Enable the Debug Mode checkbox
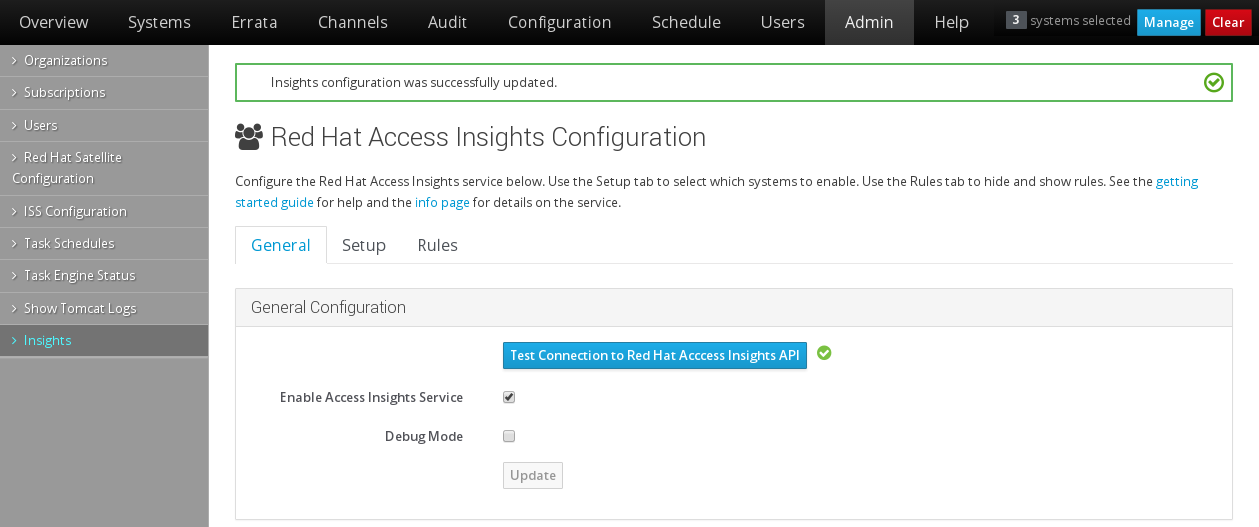 pyautogui.click(x=509, y=436)
